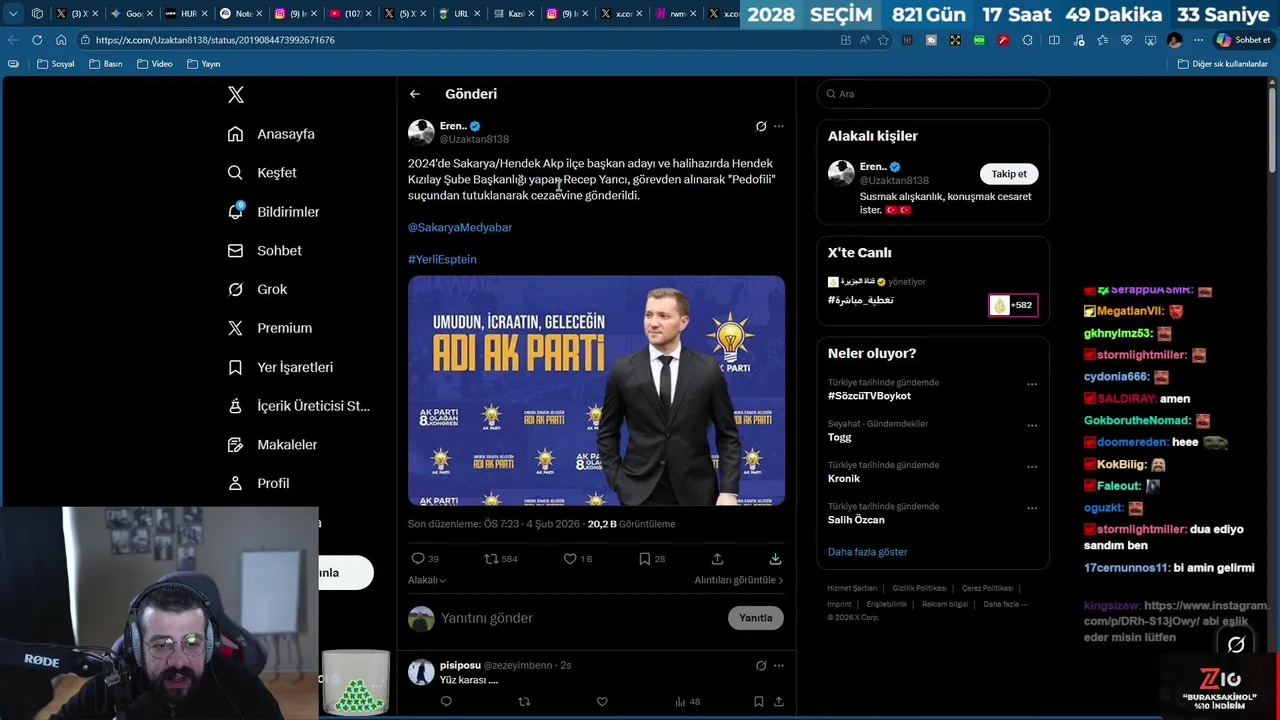
Task: Open Basın bookmarks folder
Action: coord(105,64)
